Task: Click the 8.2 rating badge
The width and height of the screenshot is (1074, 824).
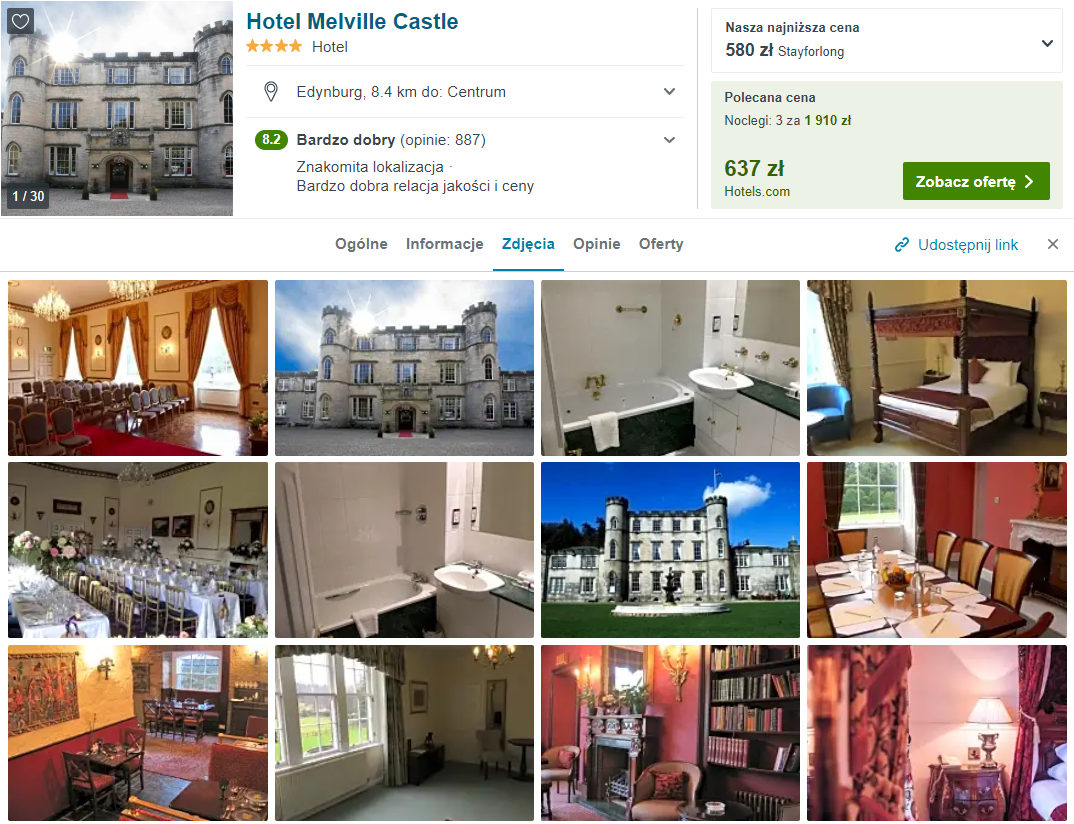Action: [x=271, y=140]
